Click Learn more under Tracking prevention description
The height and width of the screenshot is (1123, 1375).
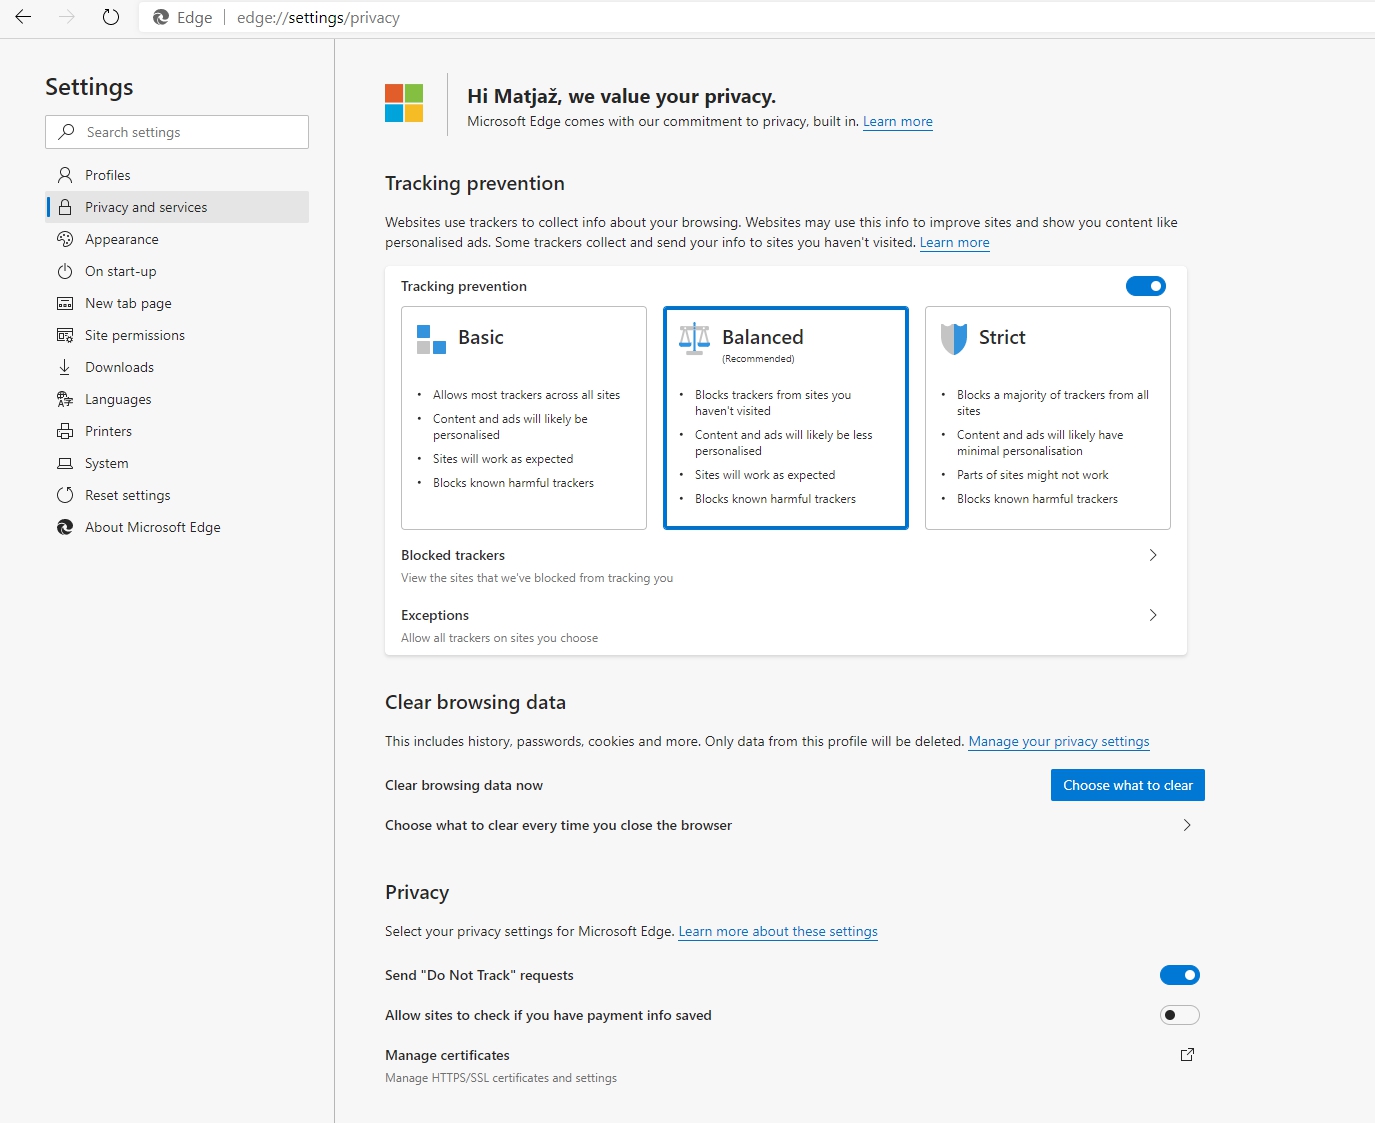tap(955, 243)
